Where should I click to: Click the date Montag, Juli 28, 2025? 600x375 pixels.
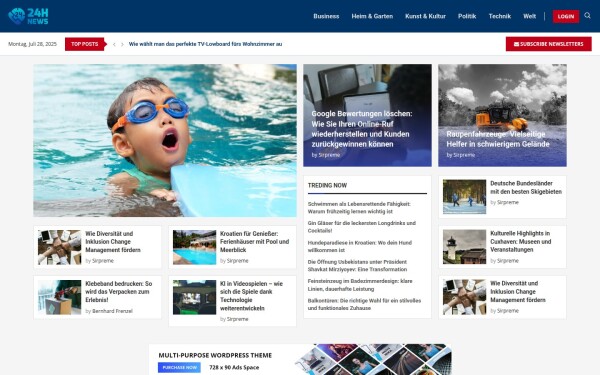[33, 44]
